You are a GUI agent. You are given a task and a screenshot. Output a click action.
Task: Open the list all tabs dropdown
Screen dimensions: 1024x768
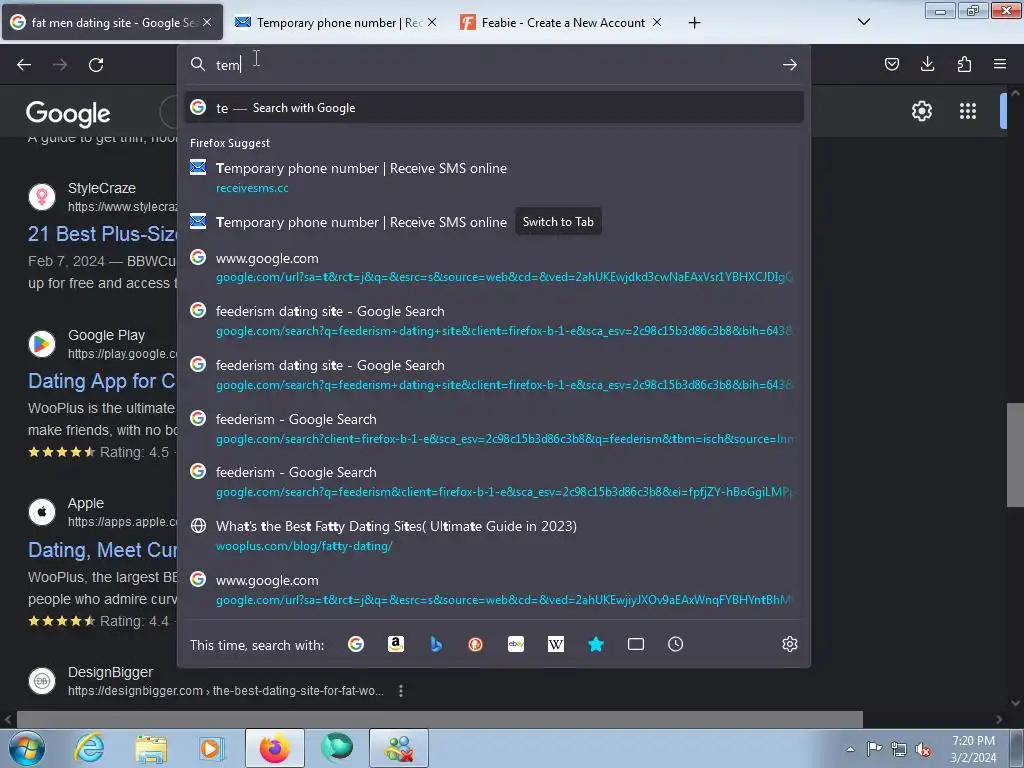[x=863, y=22]
